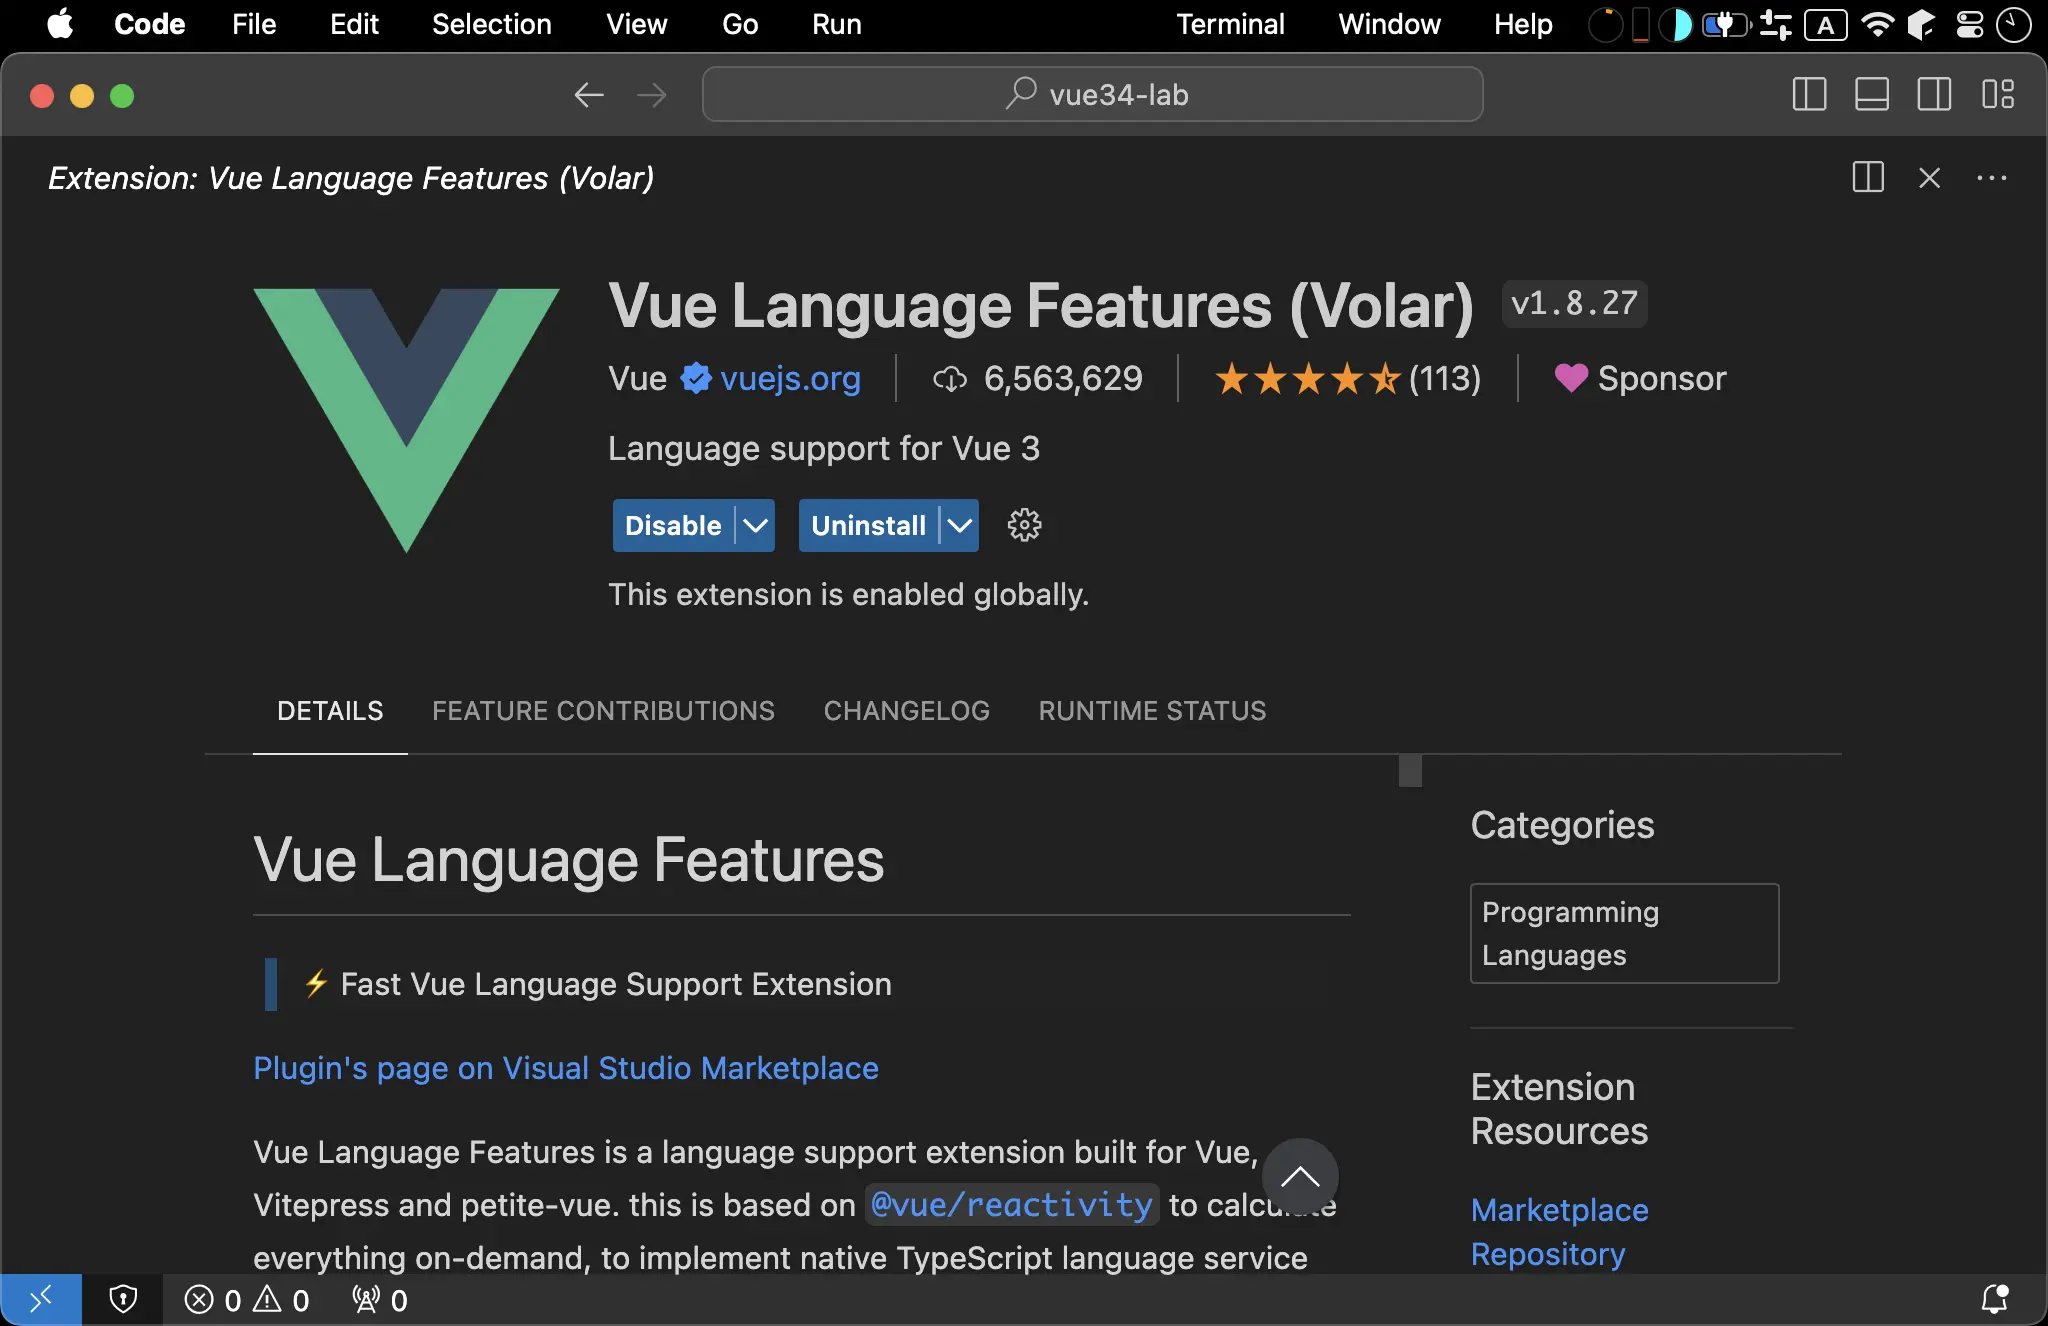Image resolution: width=2048 pixels, height=1326 pixels.
Task: Open the View menu
Action: [x=636, y=24]
